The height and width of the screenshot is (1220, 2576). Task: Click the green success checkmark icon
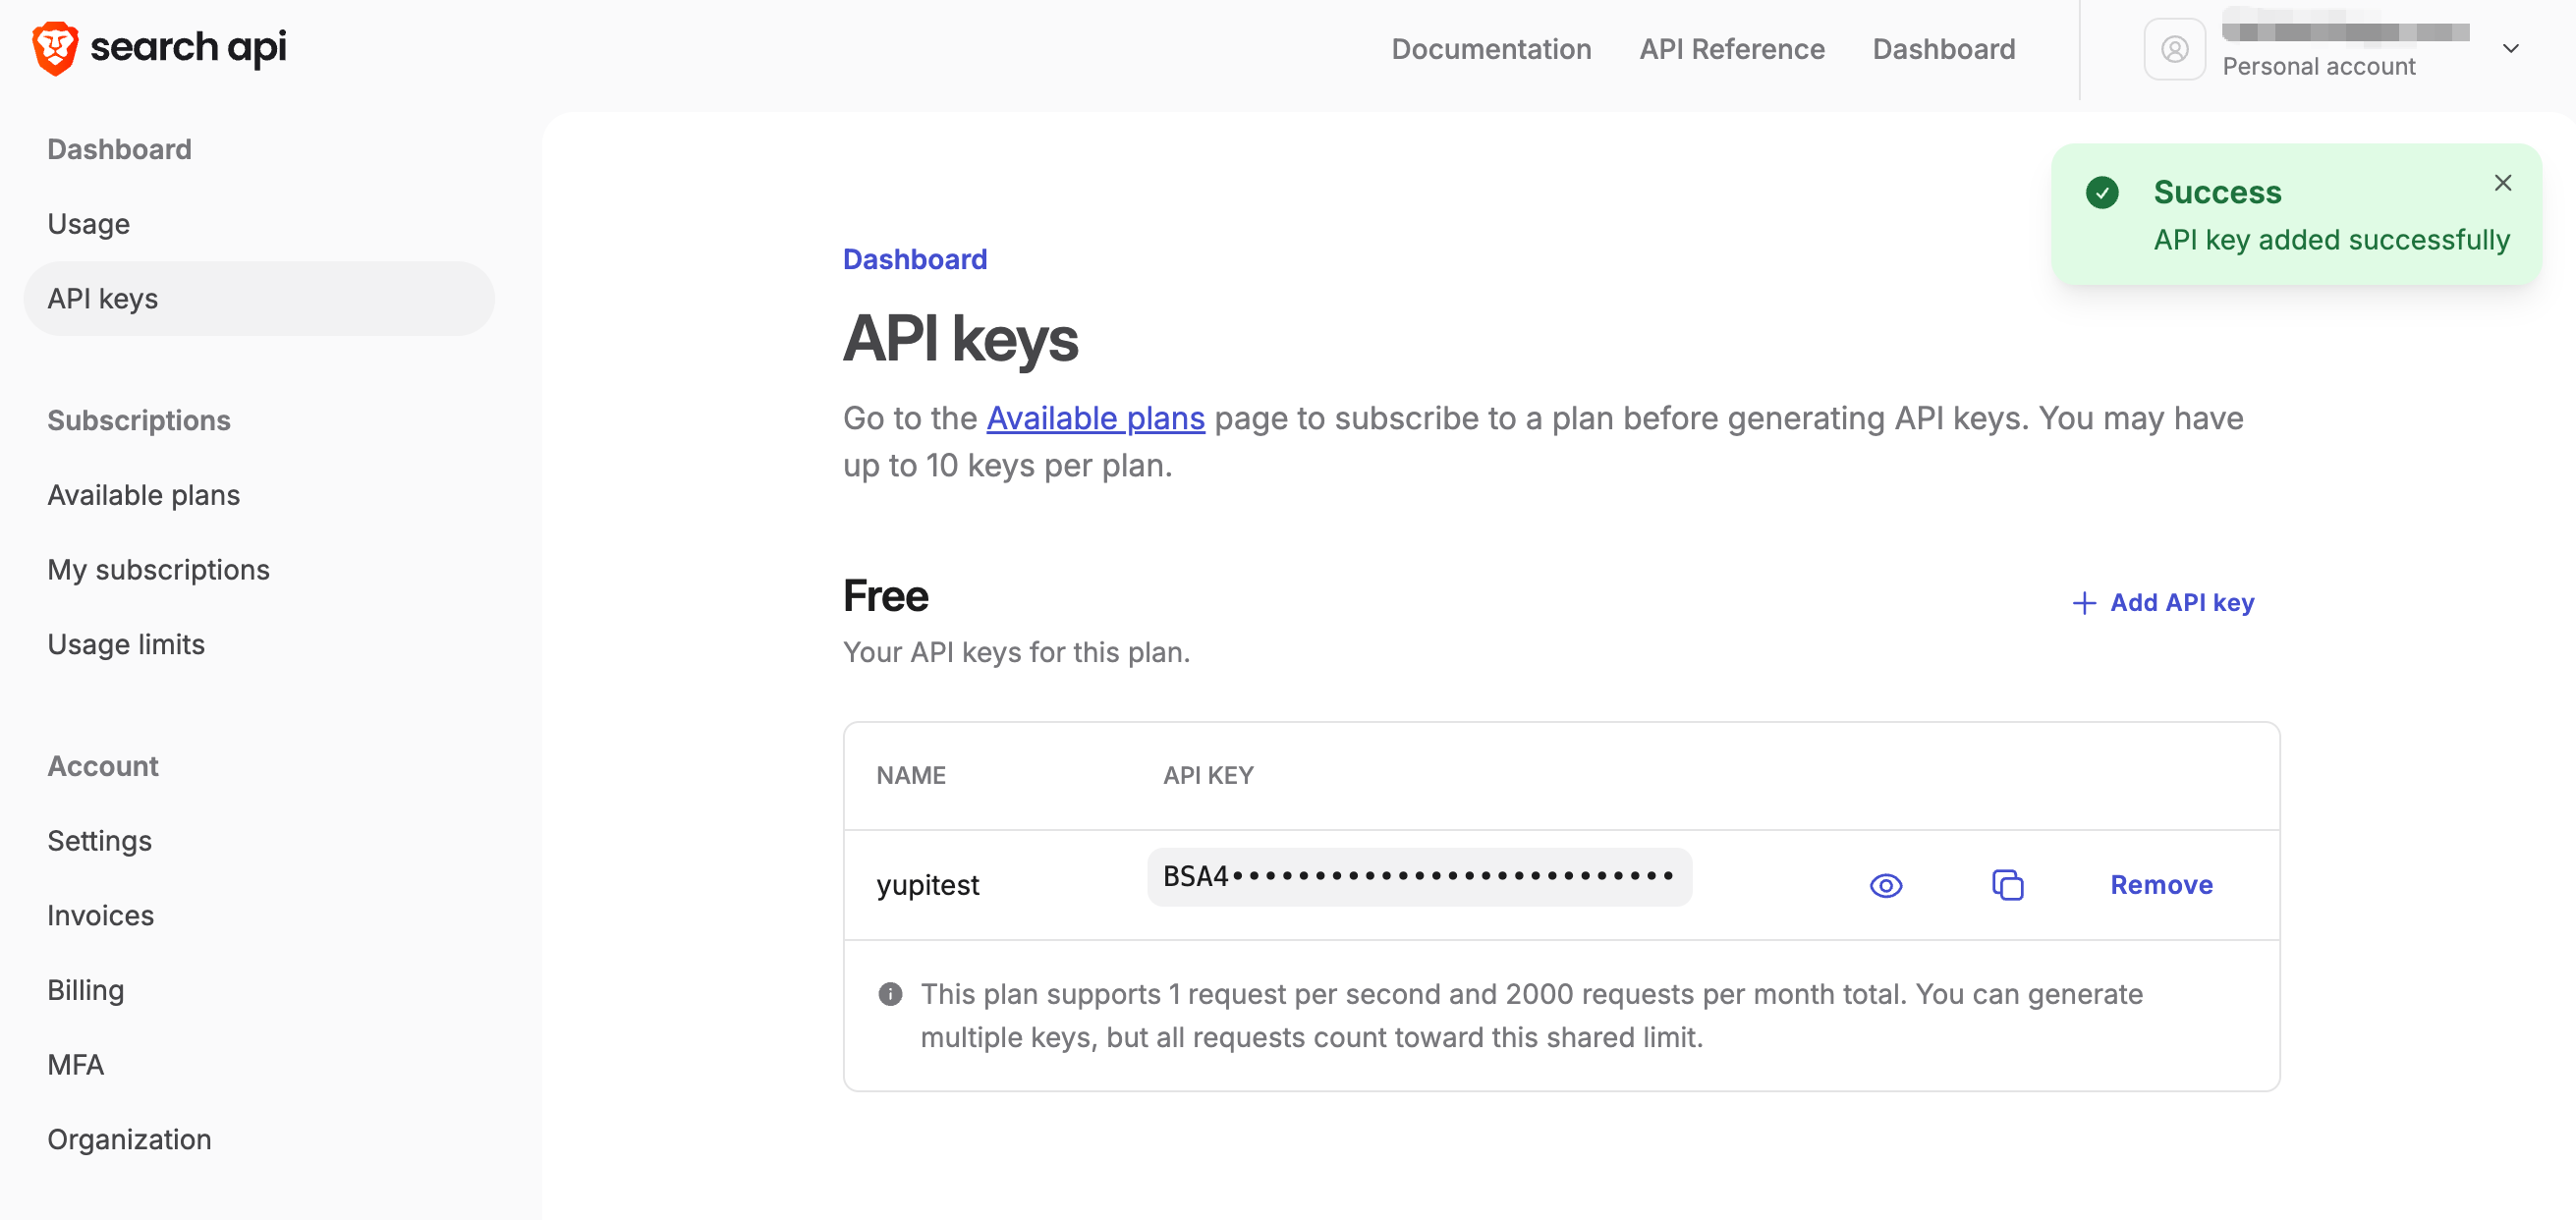(x=2102, y=192)
